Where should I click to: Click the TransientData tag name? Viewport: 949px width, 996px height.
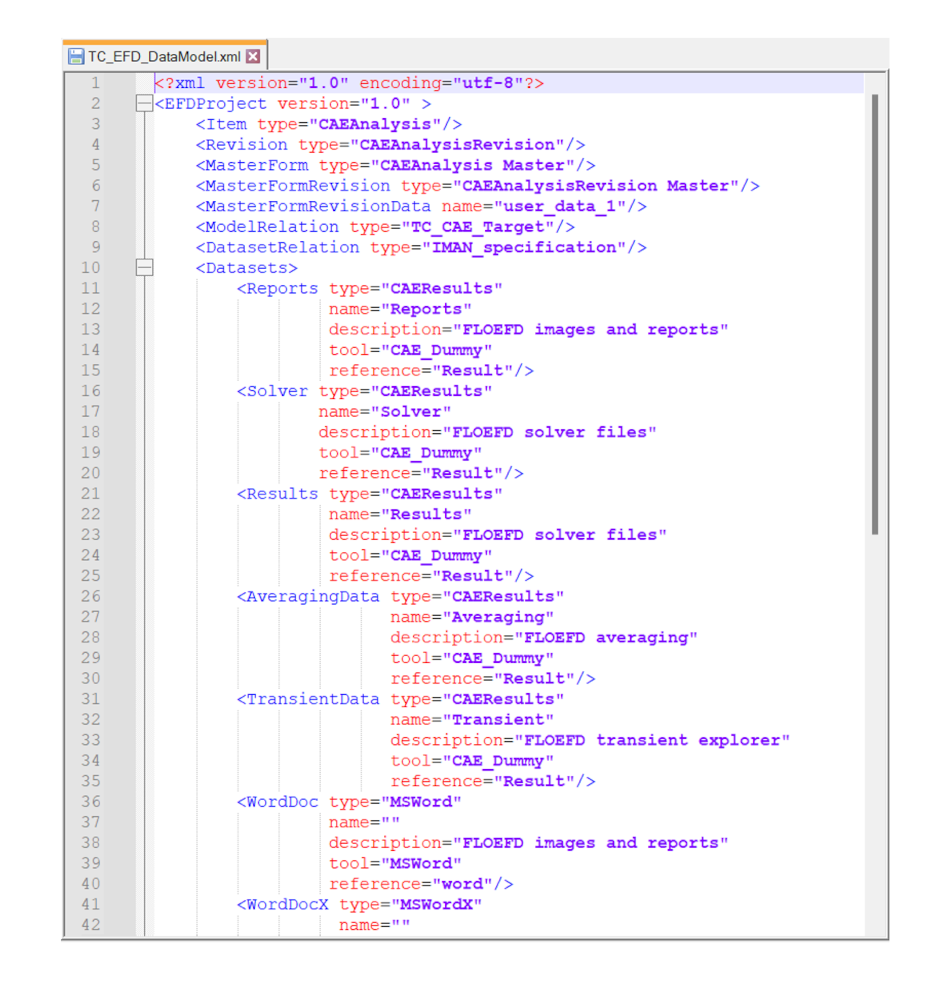tap(312, 699)
